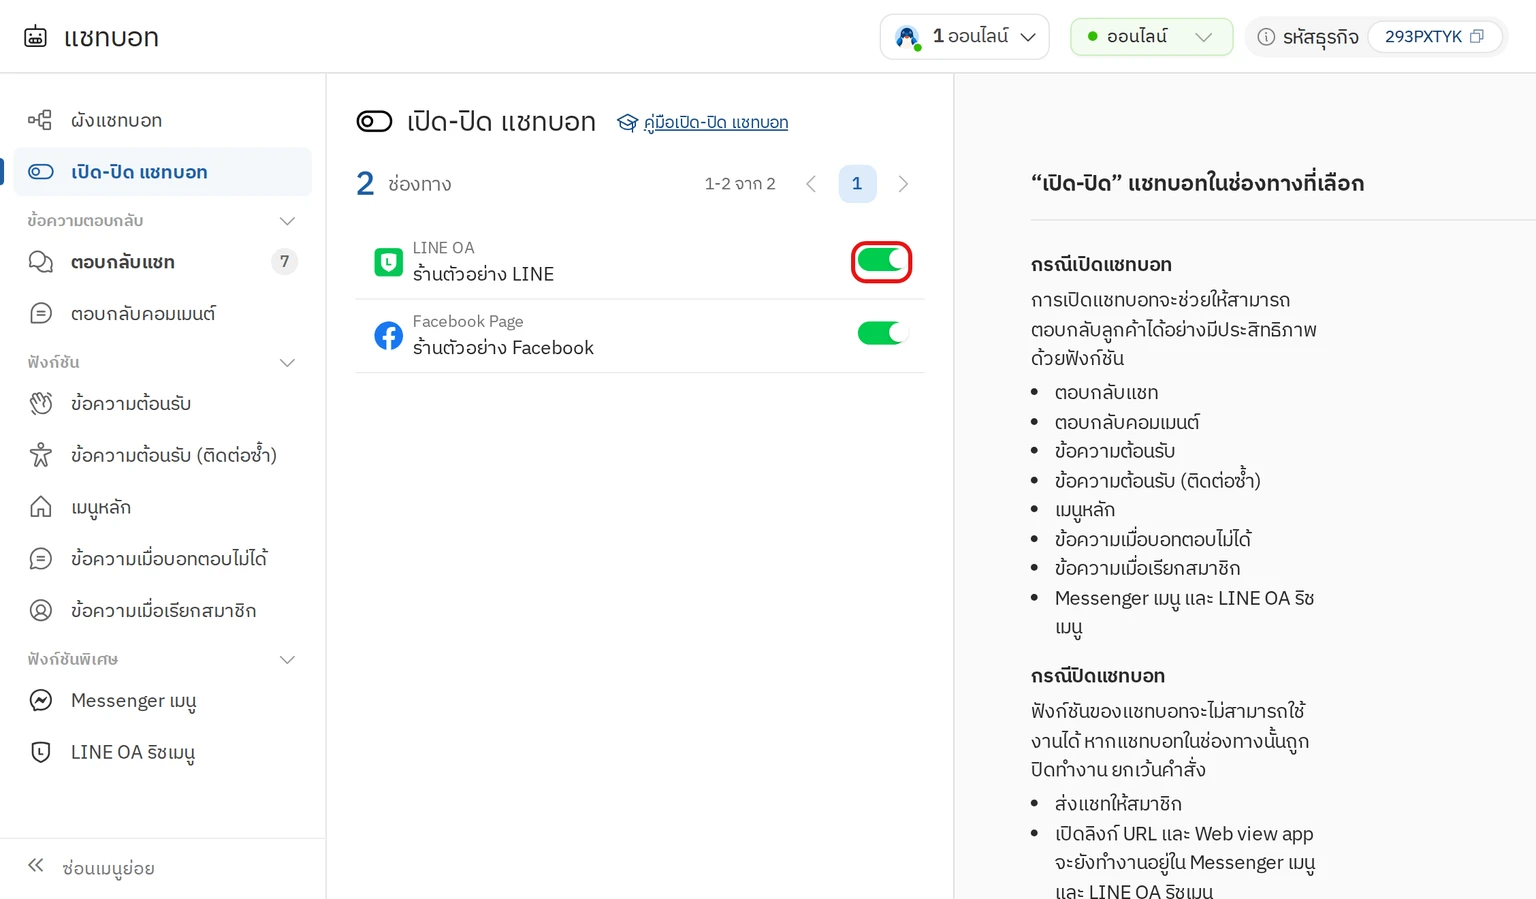Click the info icon beside รหัสธุรกิจ
The height and width of the screenshot is (899, 1536).
pyautogui.click(x=1266, y=37)
